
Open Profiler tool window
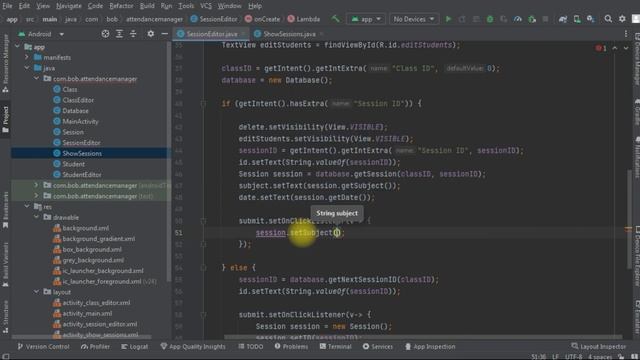pyautogui.click(x=95, y=347)
